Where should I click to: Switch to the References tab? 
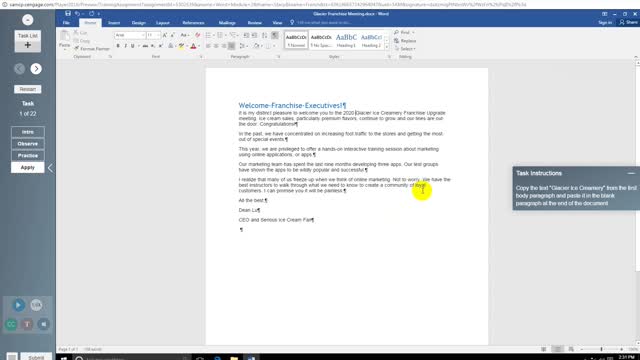coord(193,23)
